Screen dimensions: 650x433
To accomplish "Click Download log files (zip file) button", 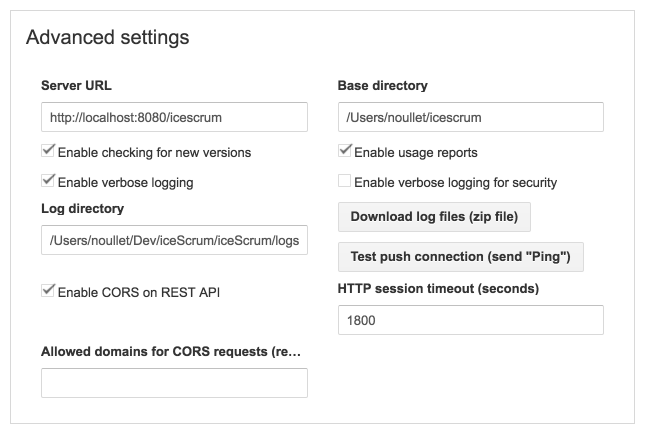I will pos(434,217).
